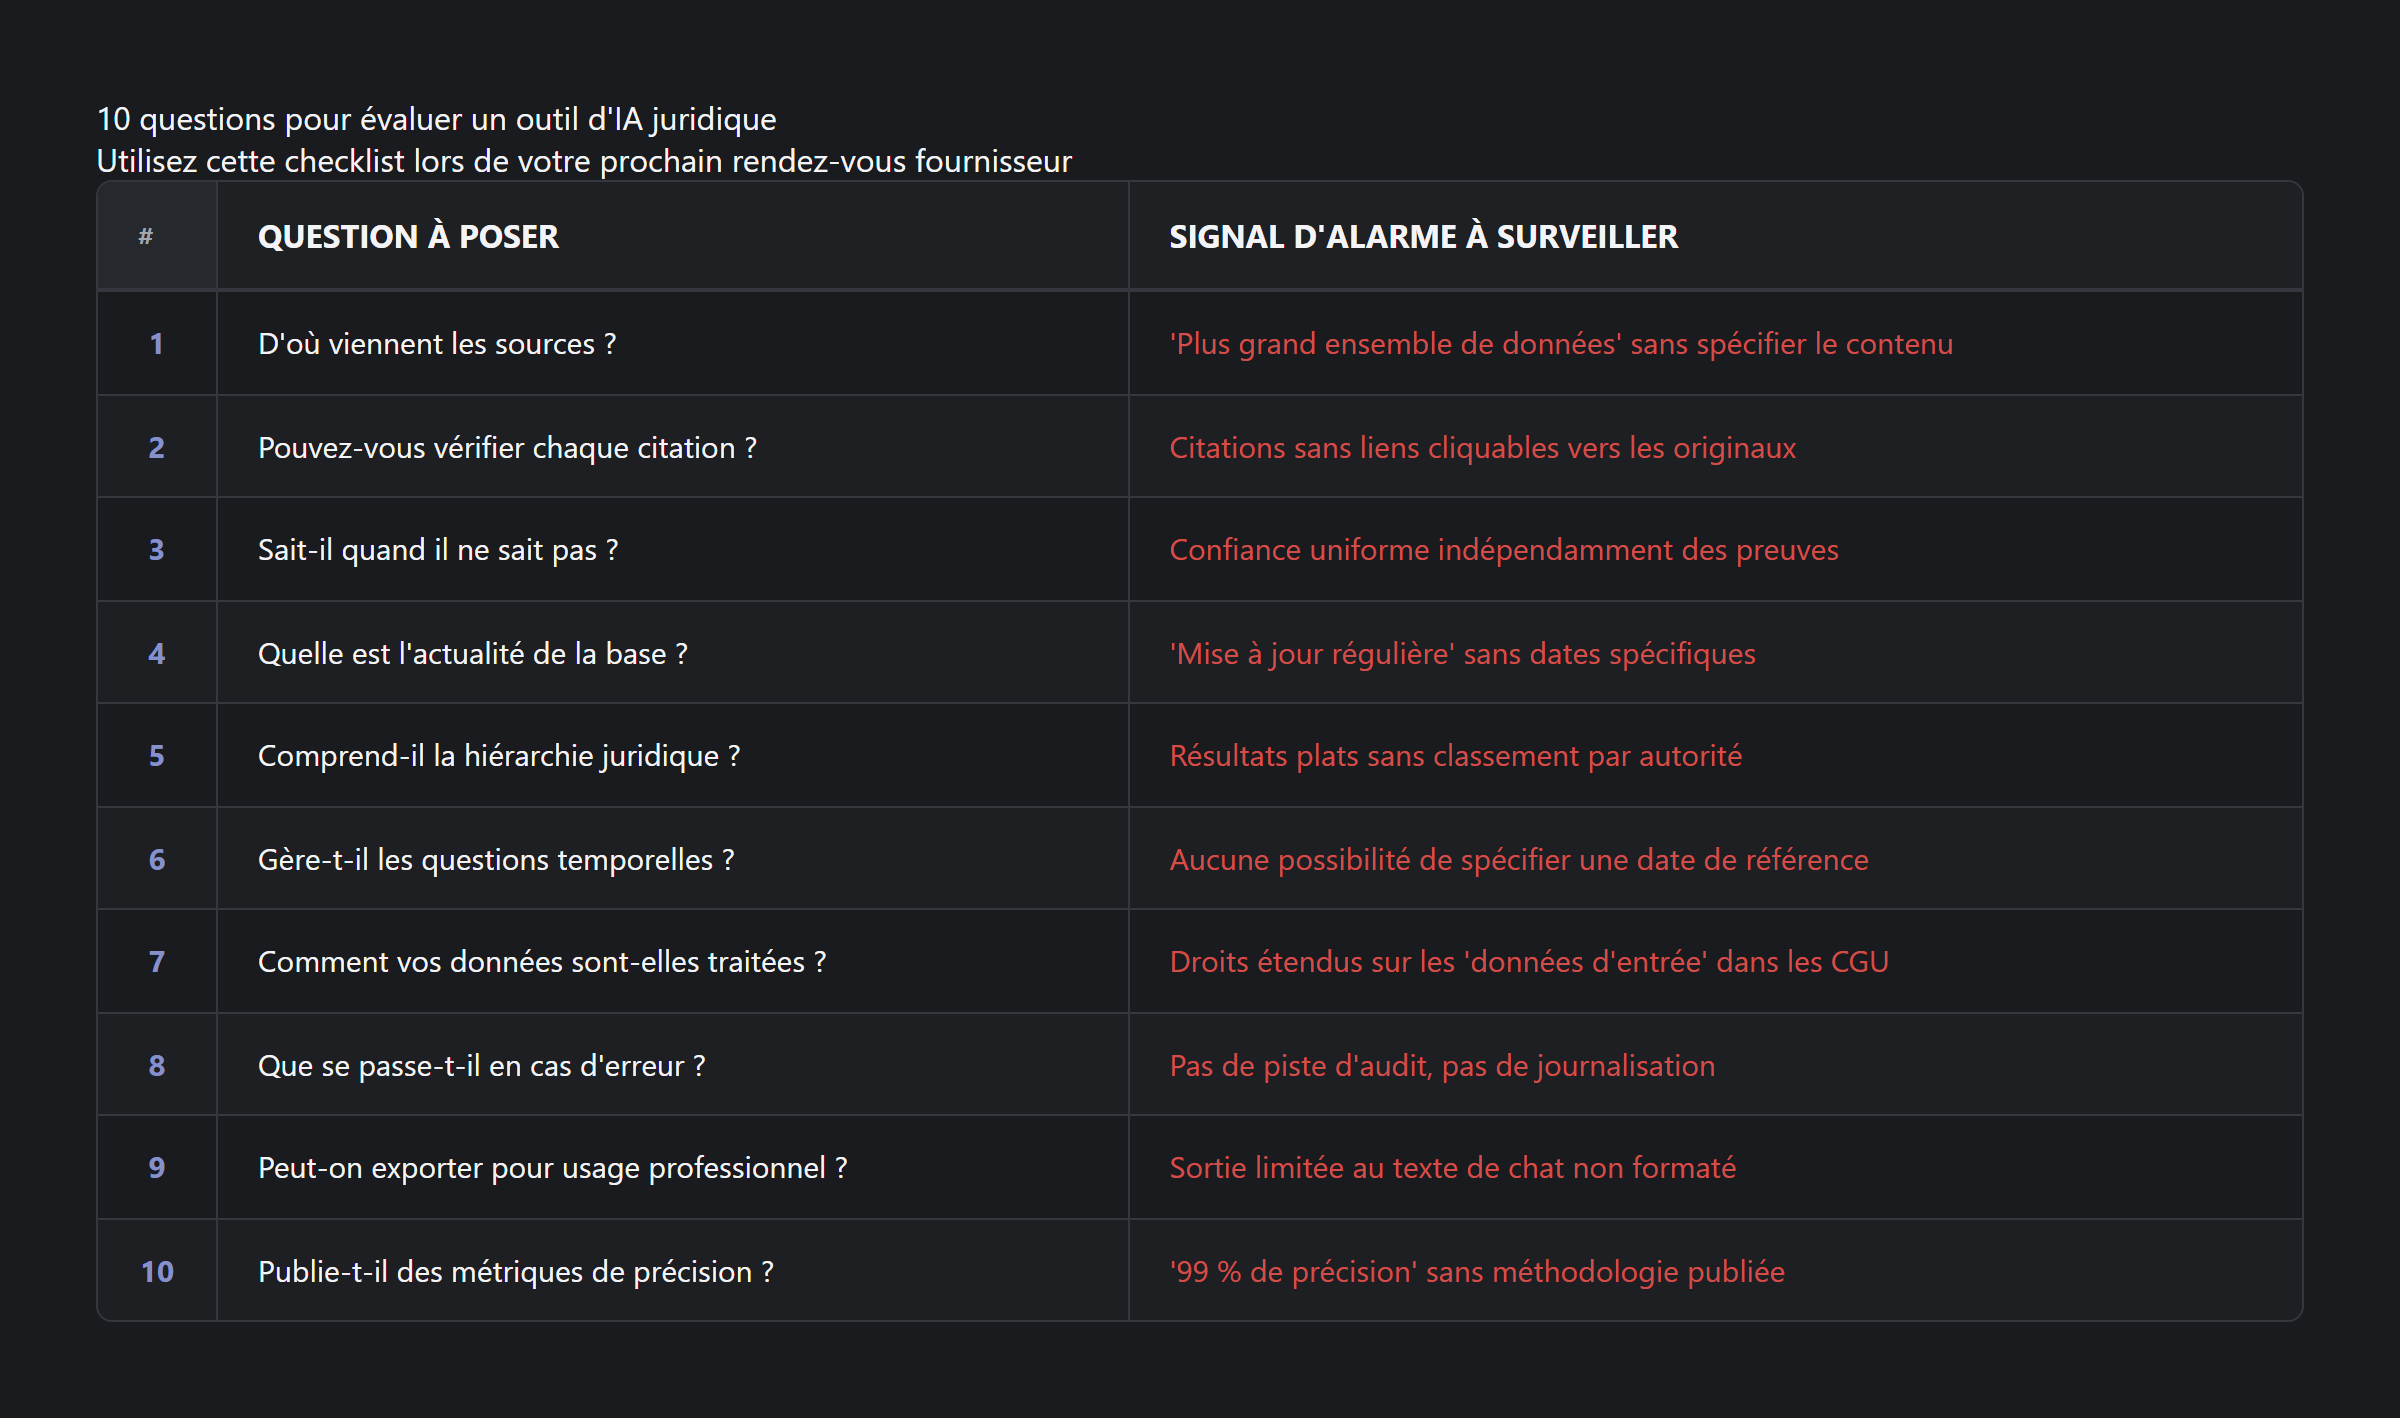The height and width of the screenshot is (1418, 2400).
Task: Click the red warning about 'données d'entrée' in CGU
Action: [x=1529, y=962]
